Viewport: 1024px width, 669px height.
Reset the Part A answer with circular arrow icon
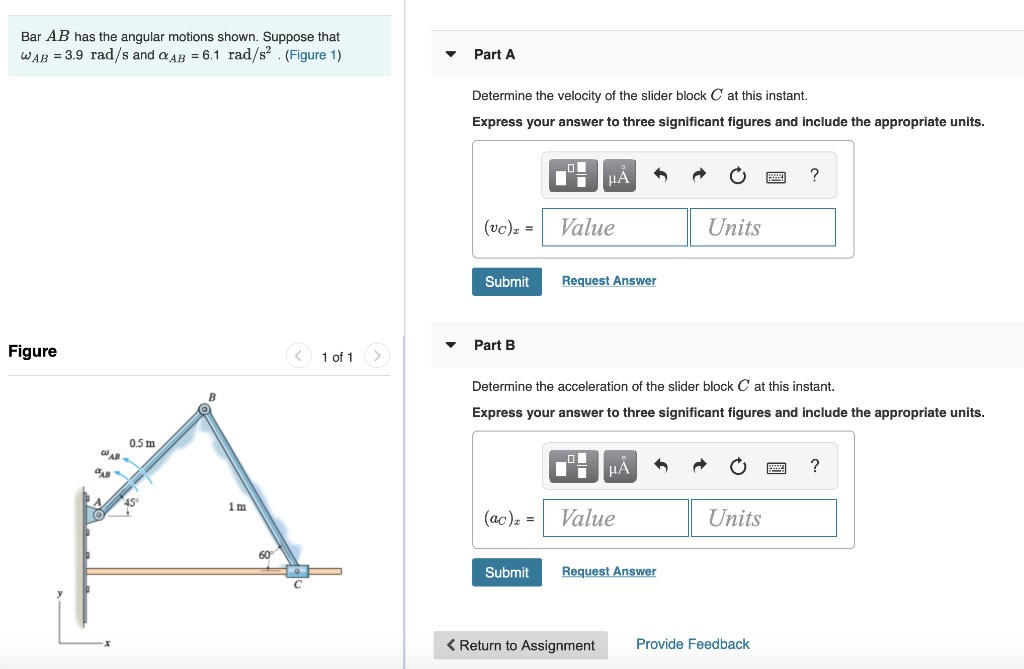coord(737,175)
